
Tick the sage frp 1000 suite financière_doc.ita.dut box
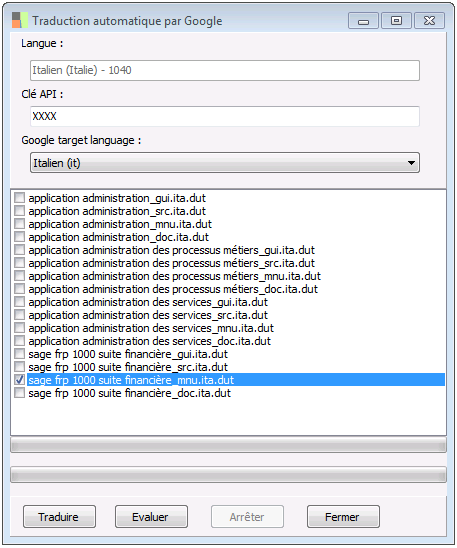pyautogui.click(x=20, y=393)
